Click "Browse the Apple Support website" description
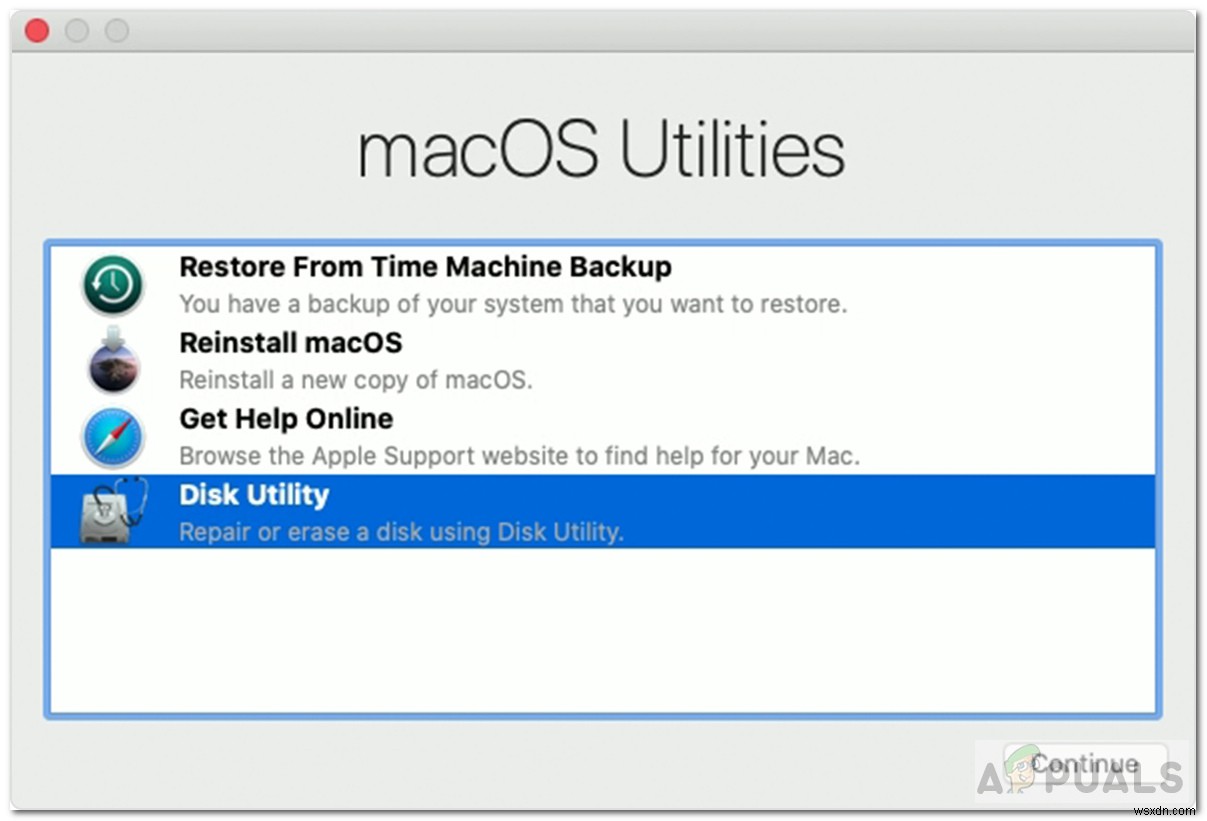The height and width of the screenshot is (821, 1207). click(x=519, y=456)
